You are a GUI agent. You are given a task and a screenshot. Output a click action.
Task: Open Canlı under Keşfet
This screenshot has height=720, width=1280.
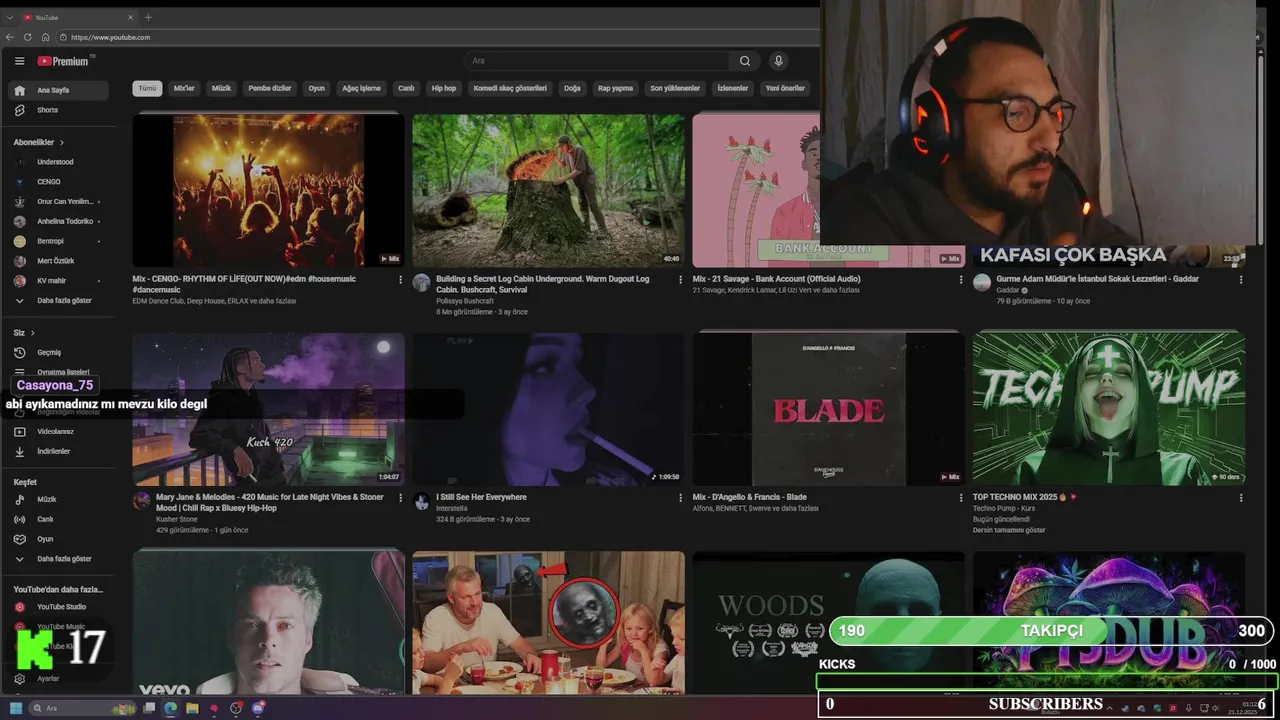[59, 519]
